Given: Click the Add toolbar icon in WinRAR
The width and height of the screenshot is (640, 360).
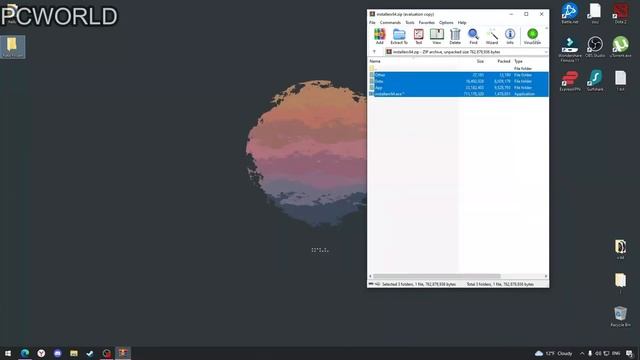Looking at the screenshot, I should click(380, 36).
